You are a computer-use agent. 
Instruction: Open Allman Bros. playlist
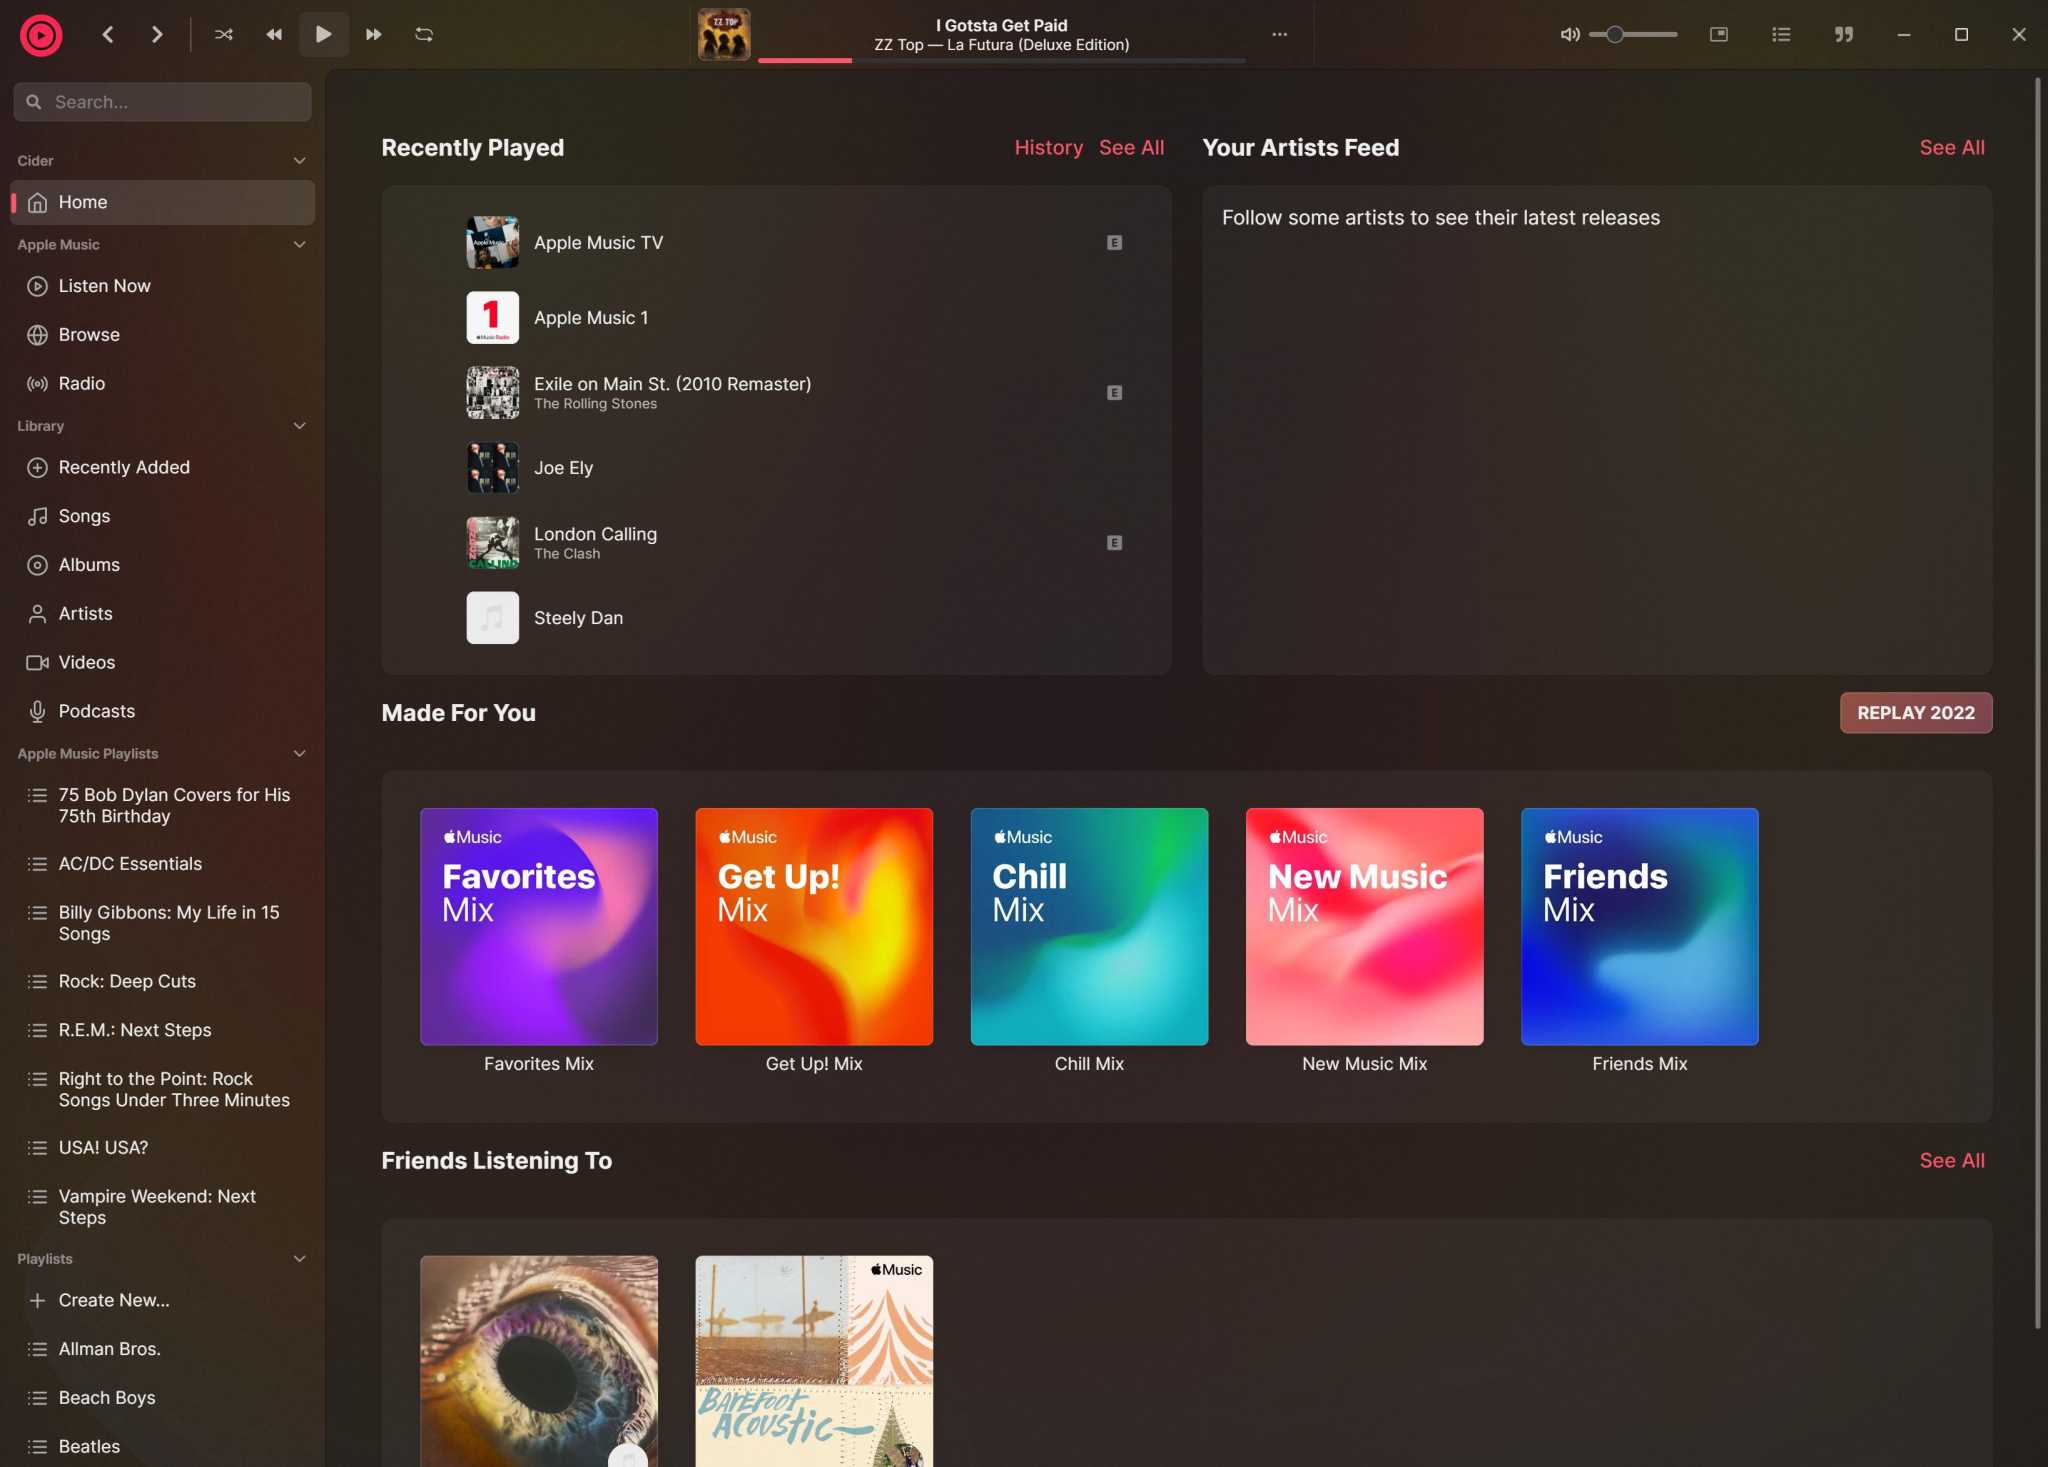pos(162,1350)
